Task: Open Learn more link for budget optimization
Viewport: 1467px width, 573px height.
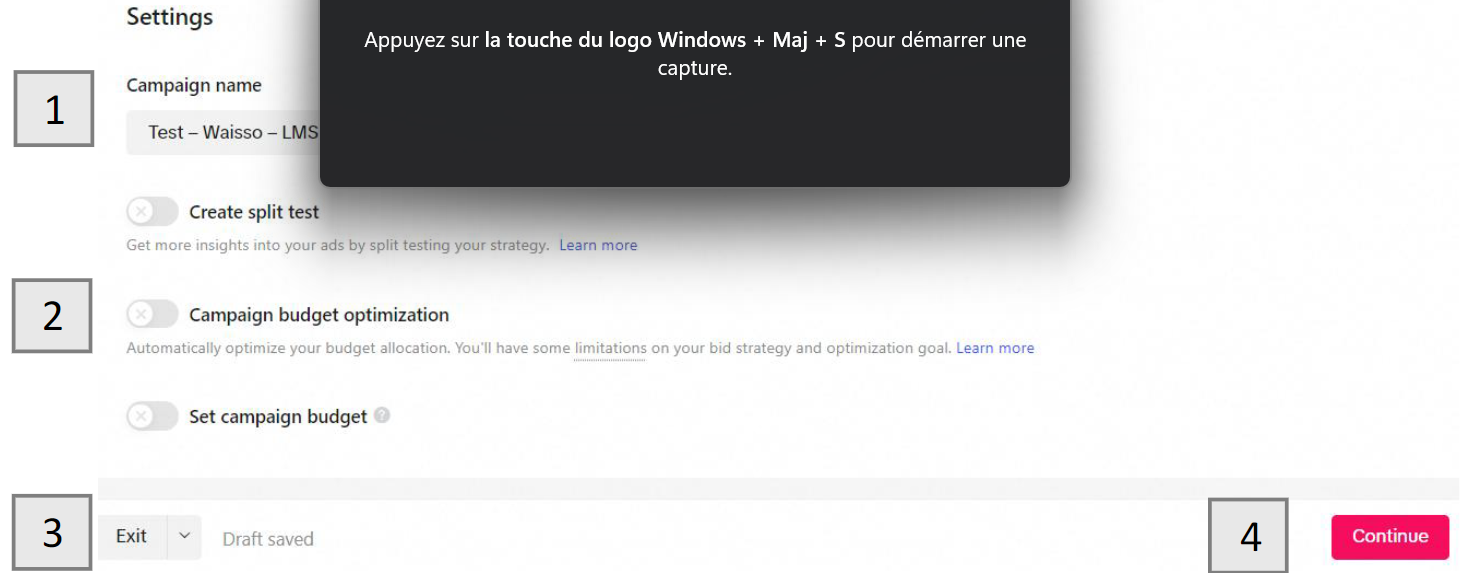Action: point(995,348)
